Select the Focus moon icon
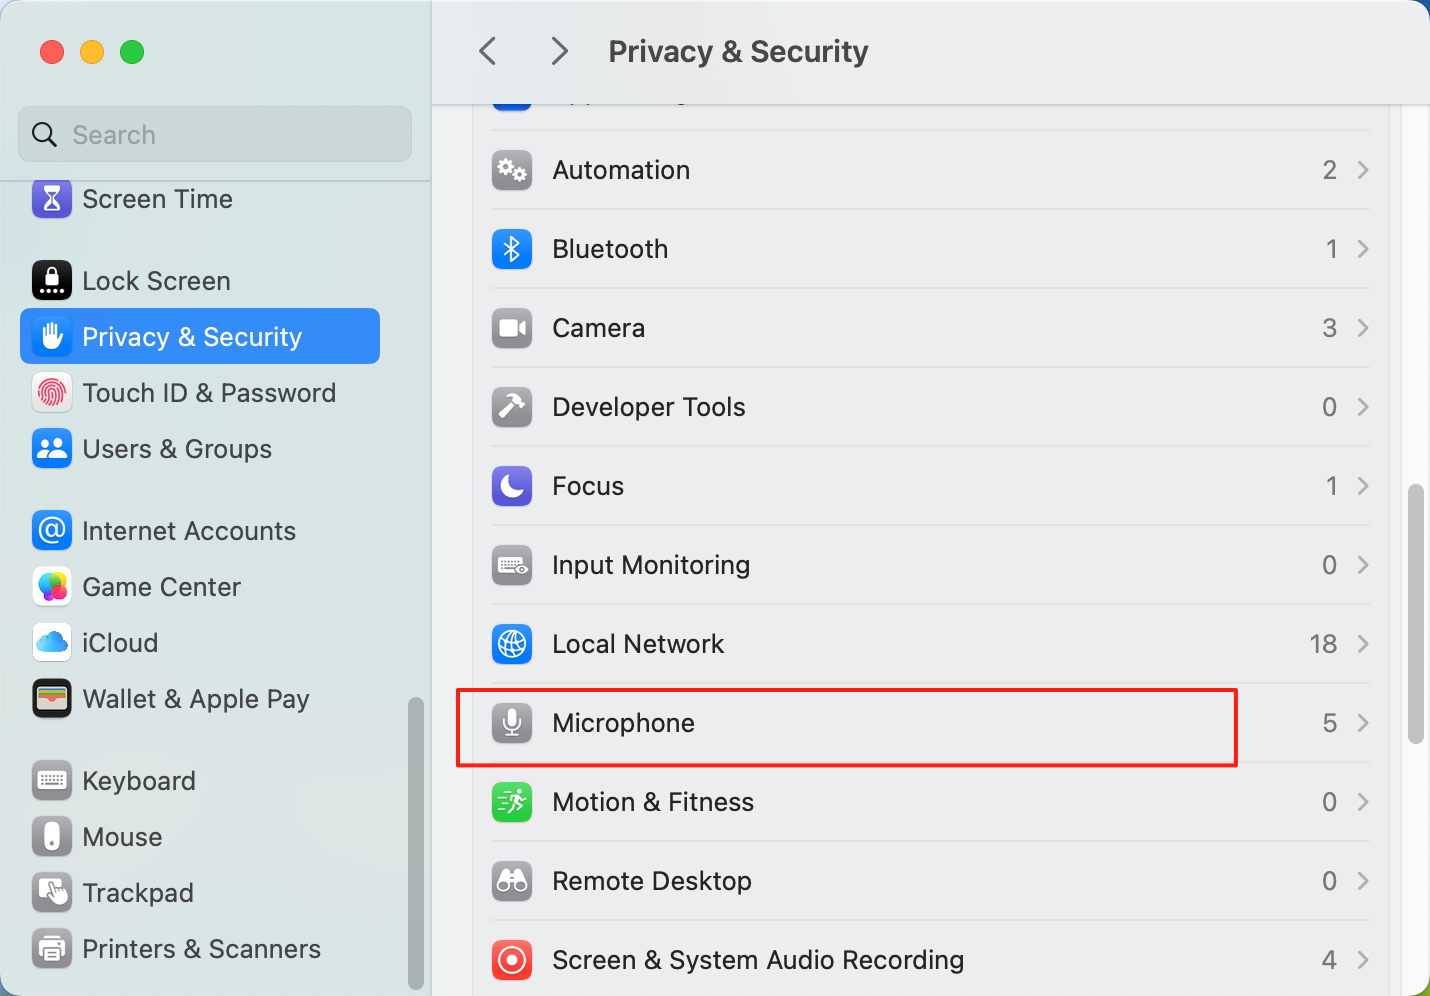This screenshot has width=1430, height=996. pyautogui.click(x=512, y=486)
